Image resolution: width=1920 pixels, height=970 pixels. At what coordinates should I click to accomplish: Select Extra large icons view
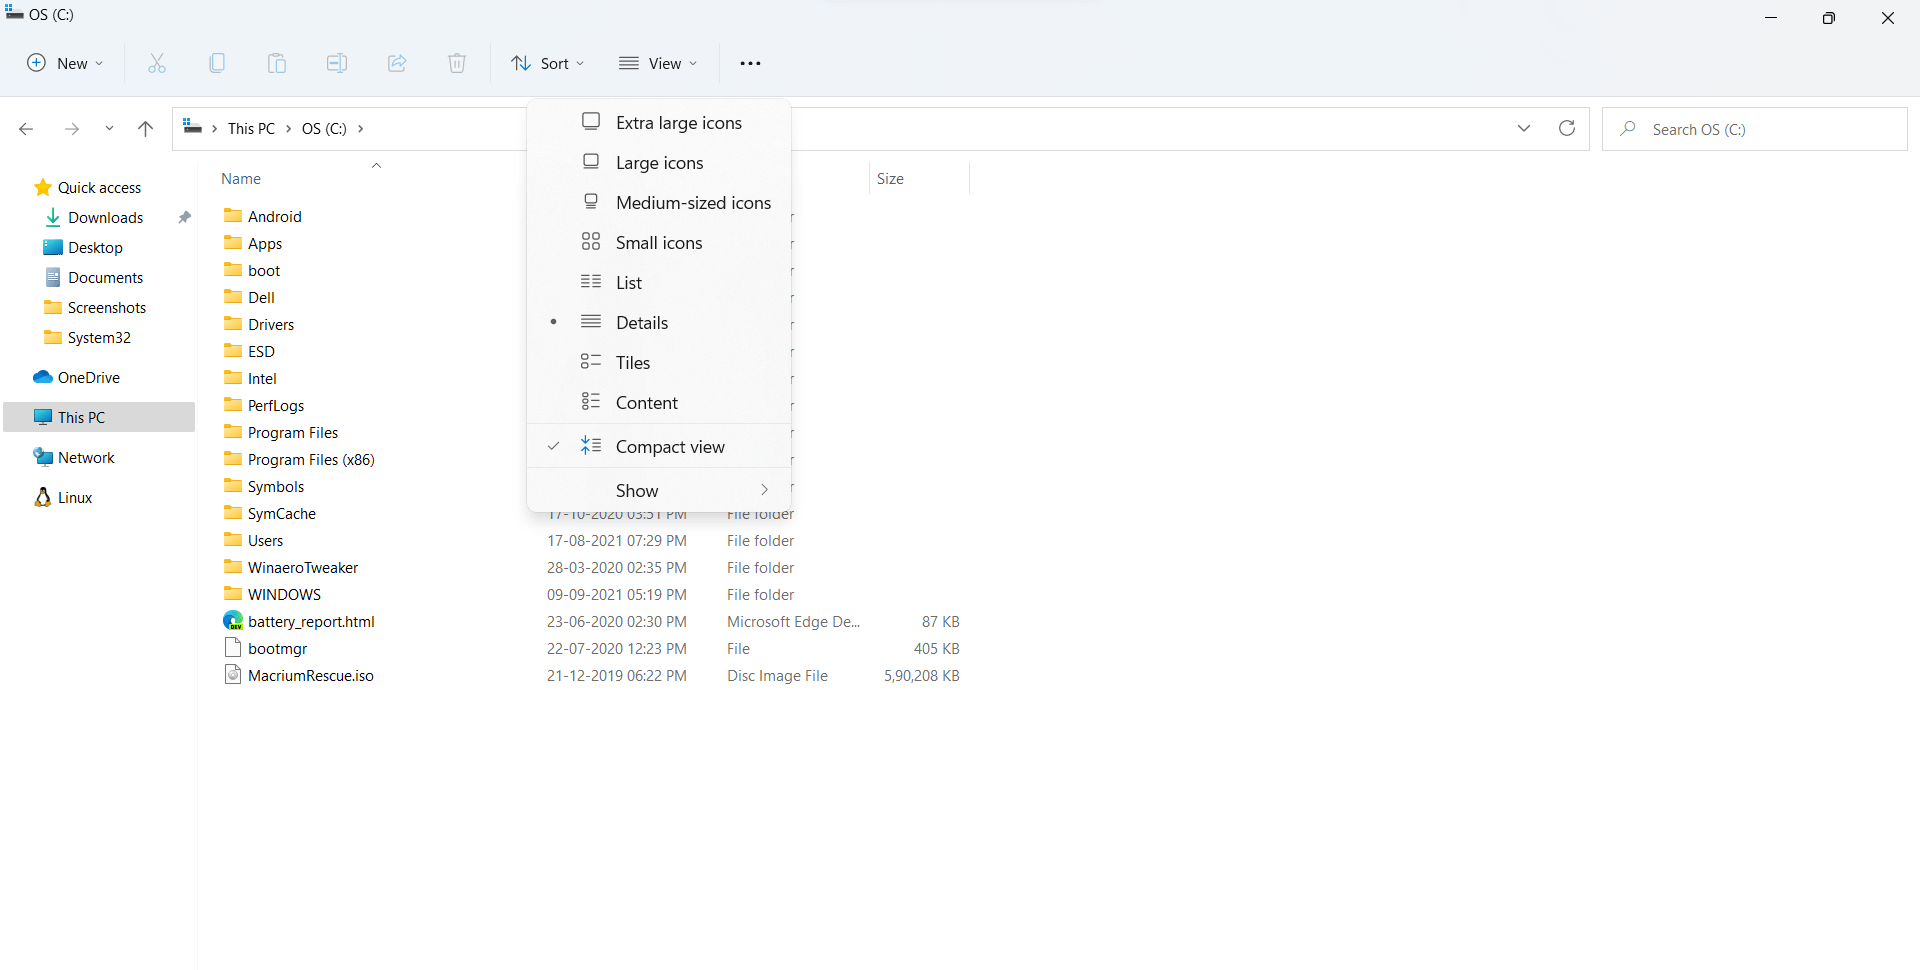(660, 122)
